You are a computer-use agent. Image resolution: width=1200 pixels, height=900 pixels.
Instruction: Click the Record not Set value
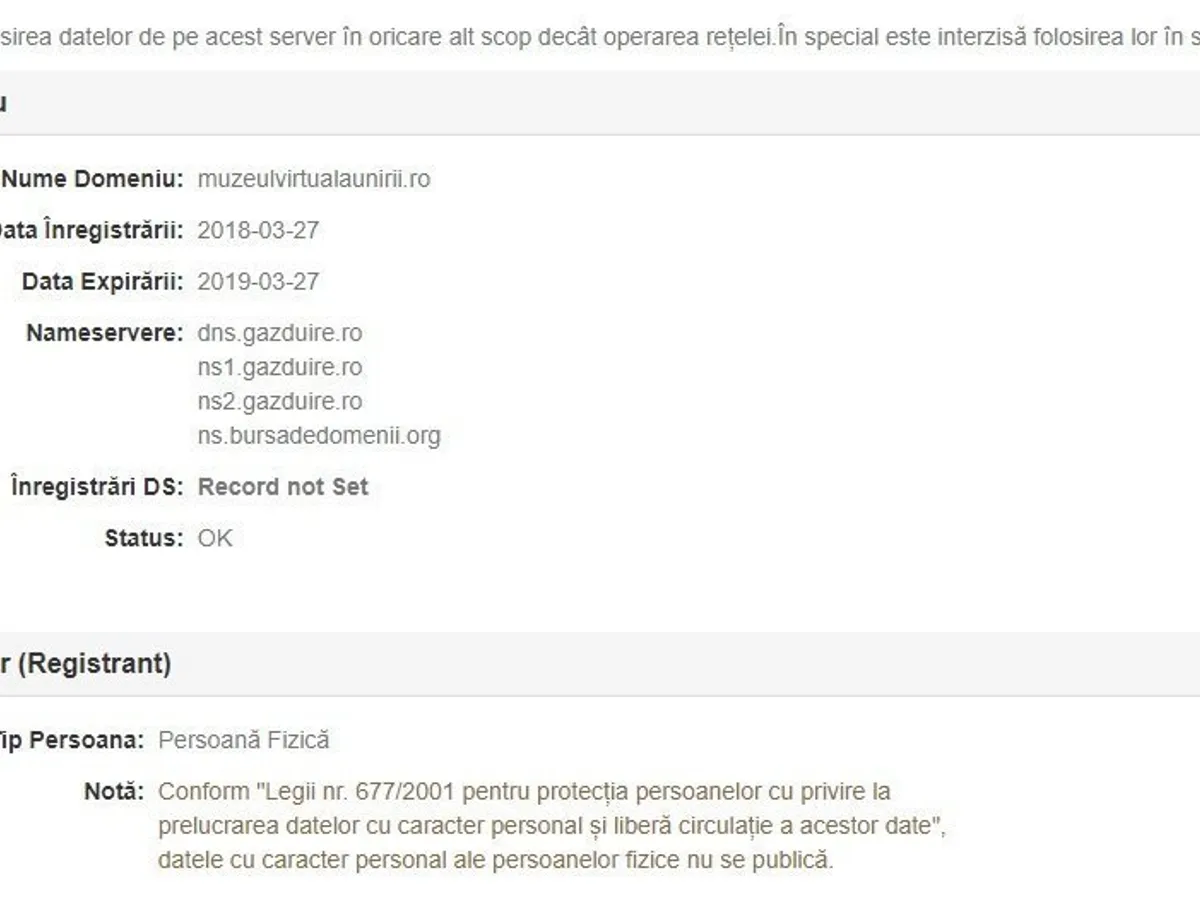283,487
